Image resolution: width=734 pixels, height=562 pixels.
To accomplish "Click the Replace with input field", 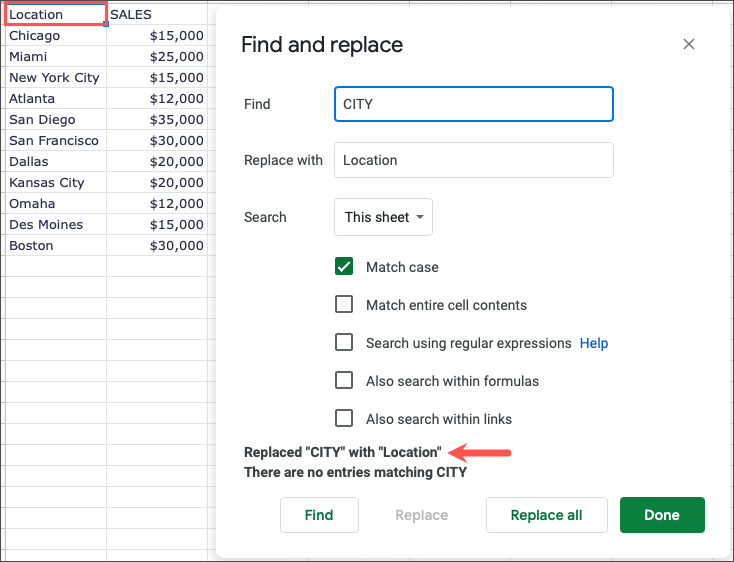I will point(473,160).
